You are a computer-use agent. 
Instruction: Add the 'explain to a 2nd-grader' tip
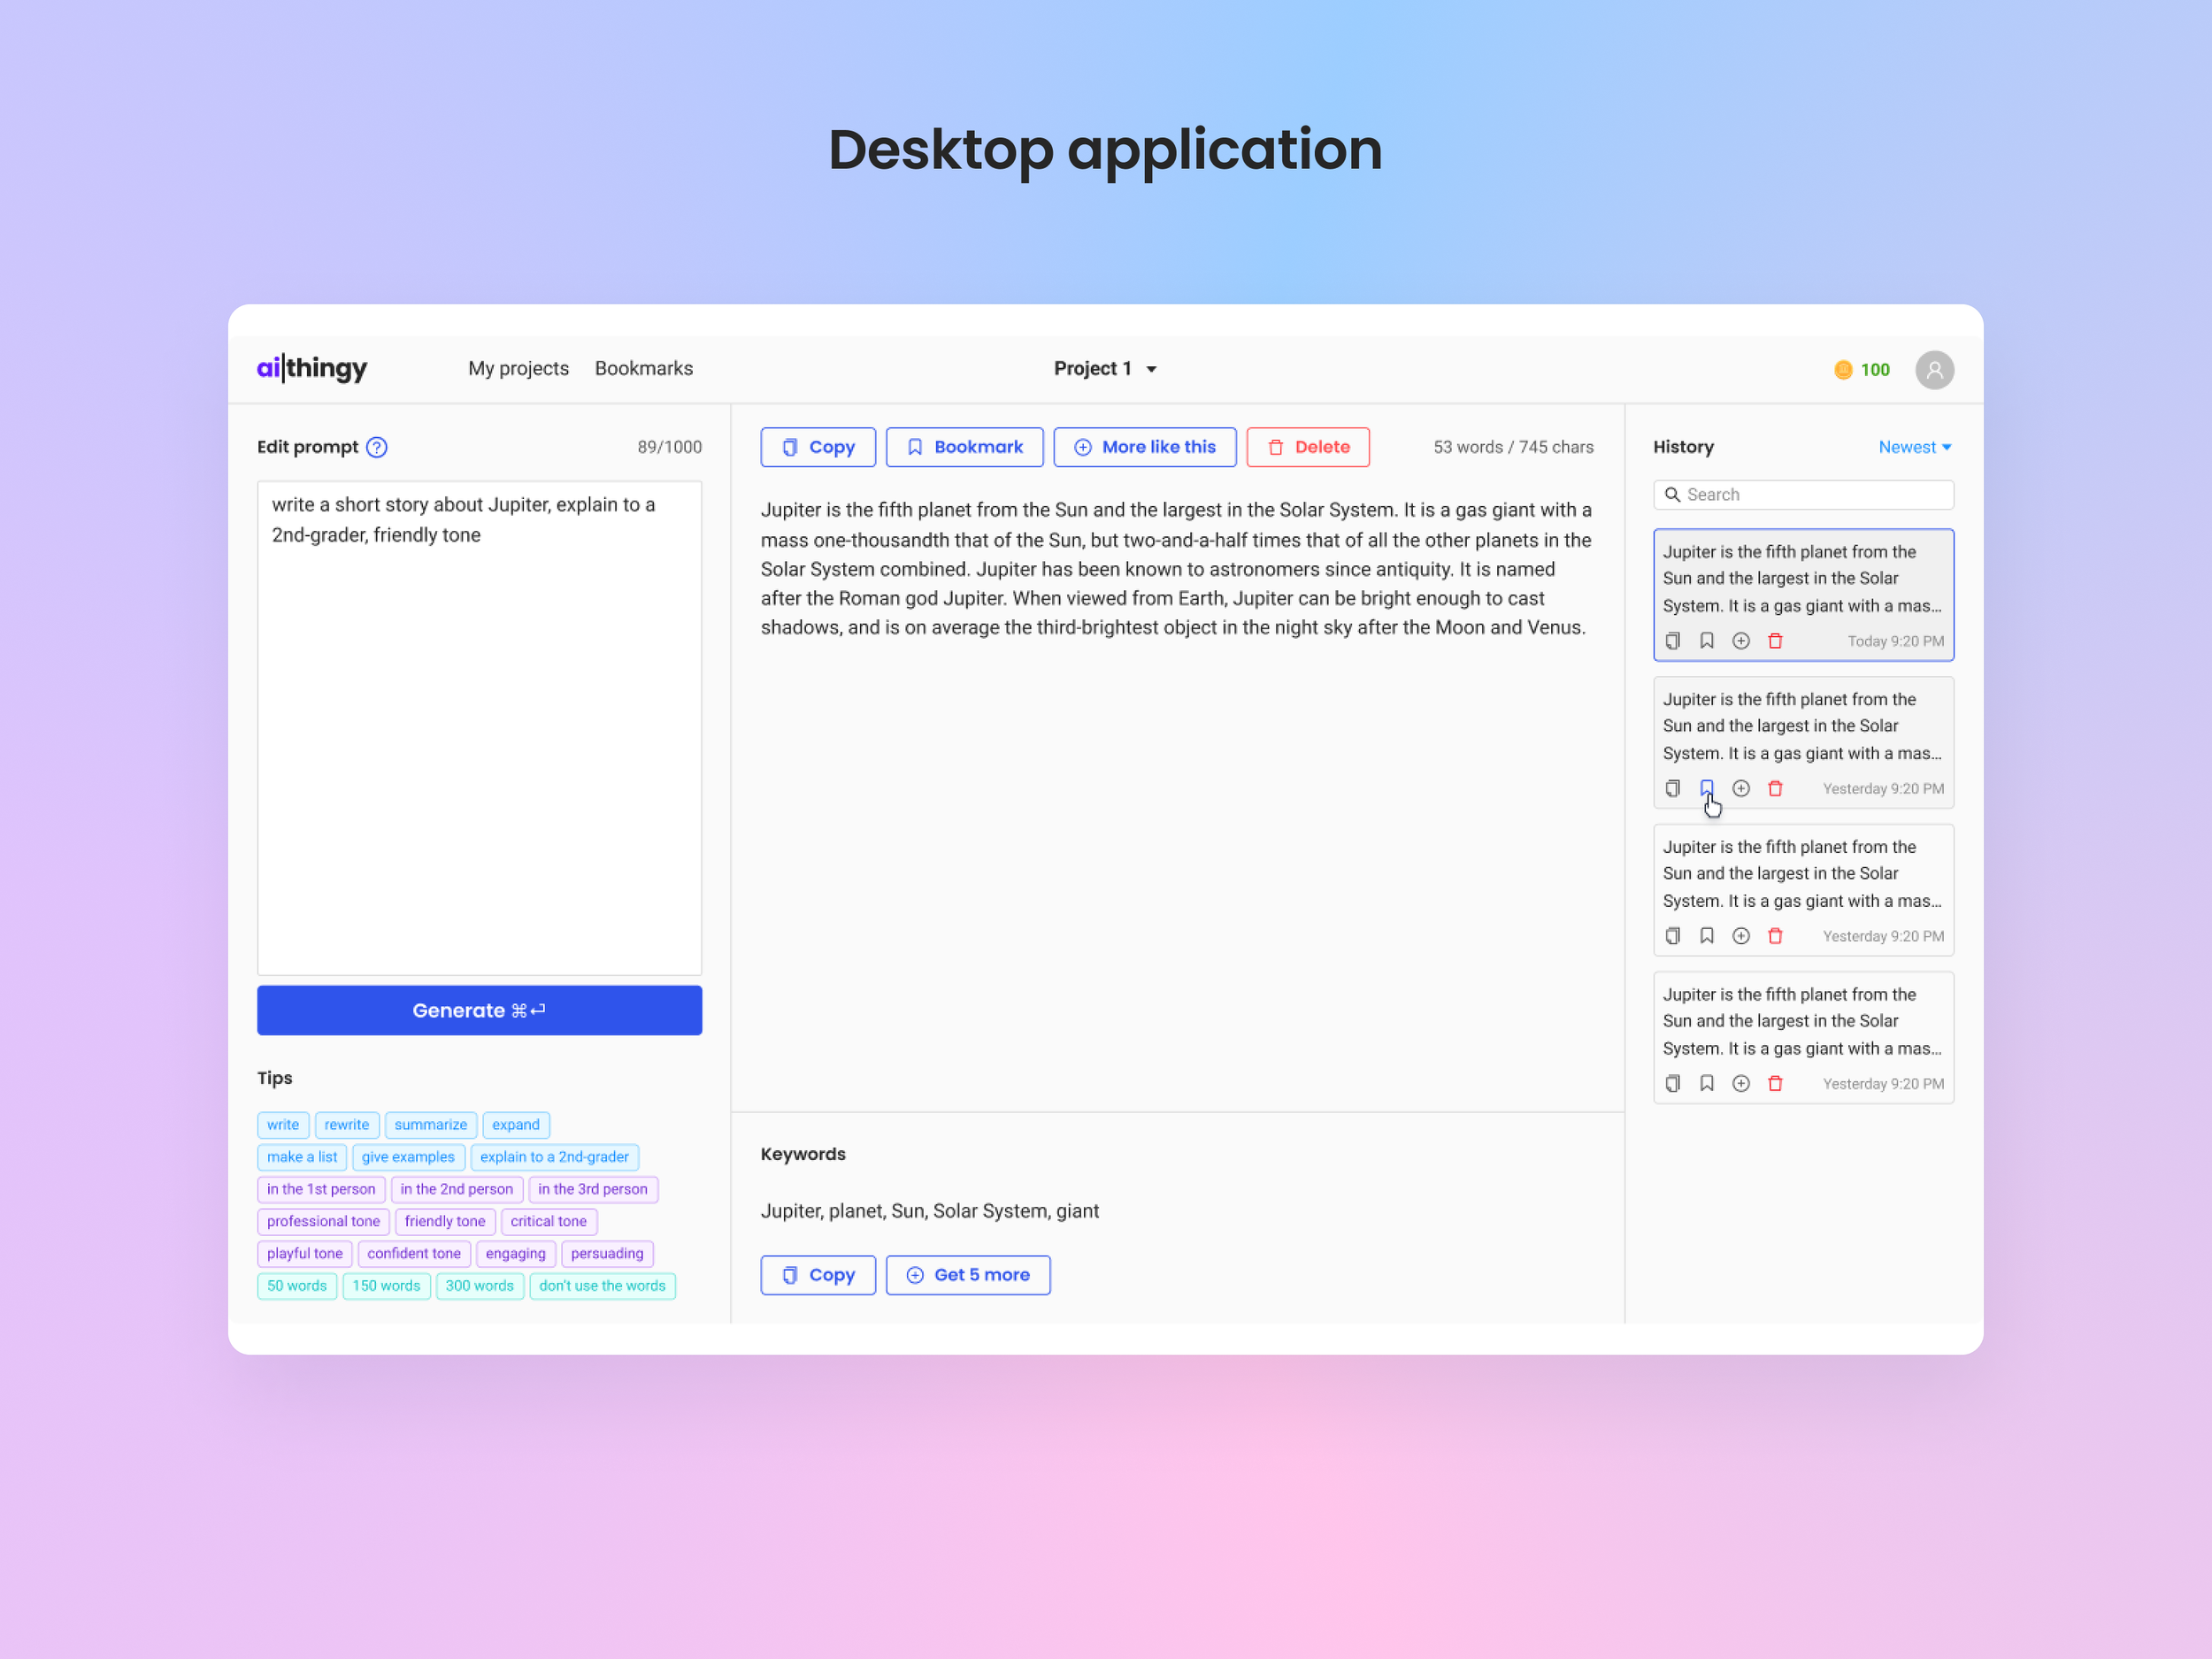(x=554, y=1157)
